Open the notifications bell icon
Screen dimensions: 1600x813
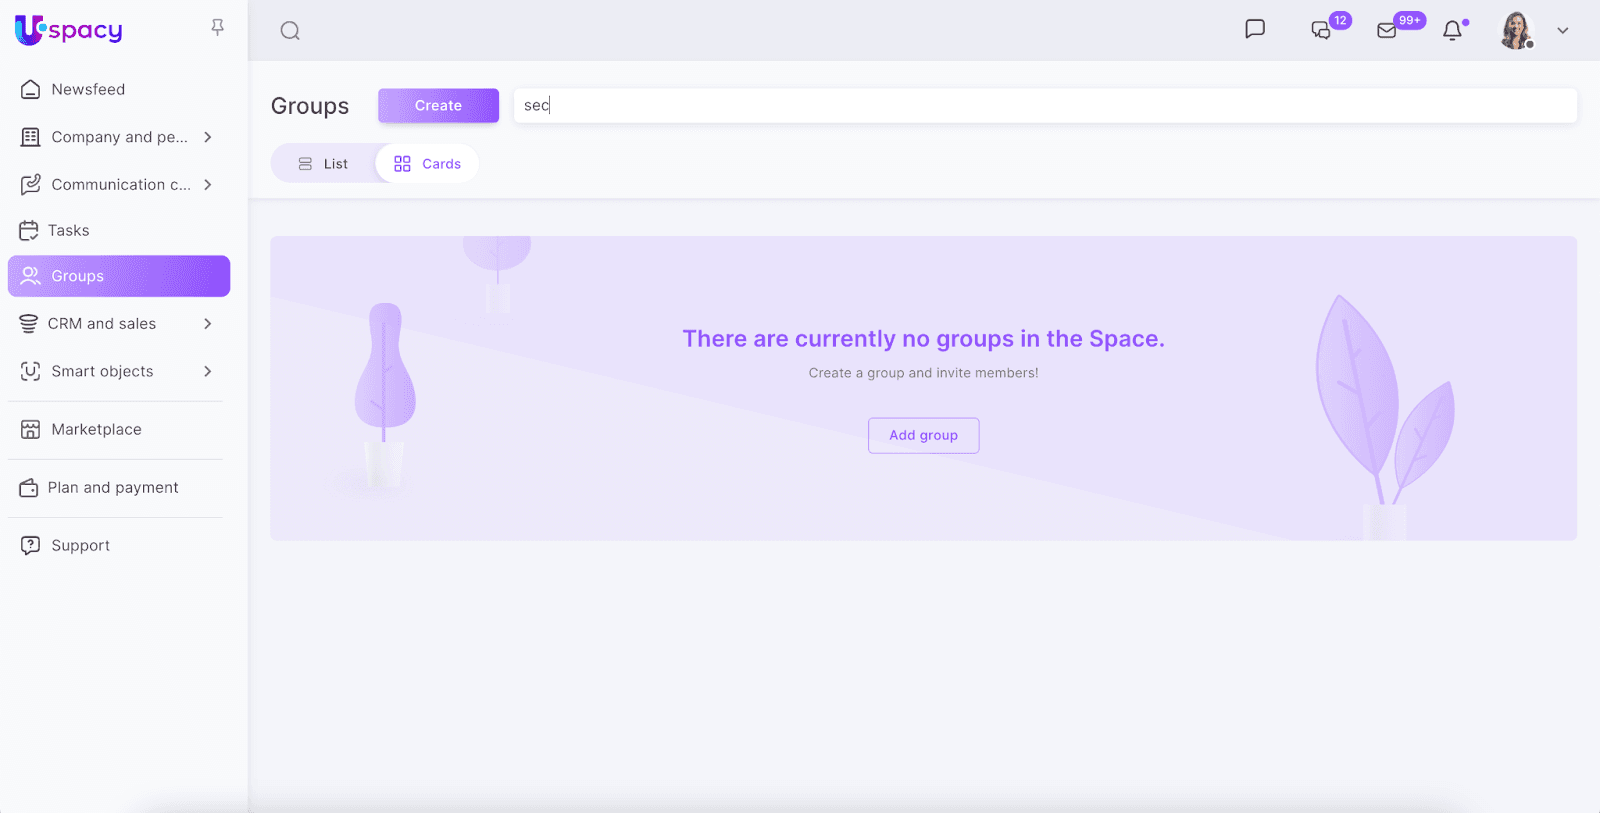coord(1452,30)
